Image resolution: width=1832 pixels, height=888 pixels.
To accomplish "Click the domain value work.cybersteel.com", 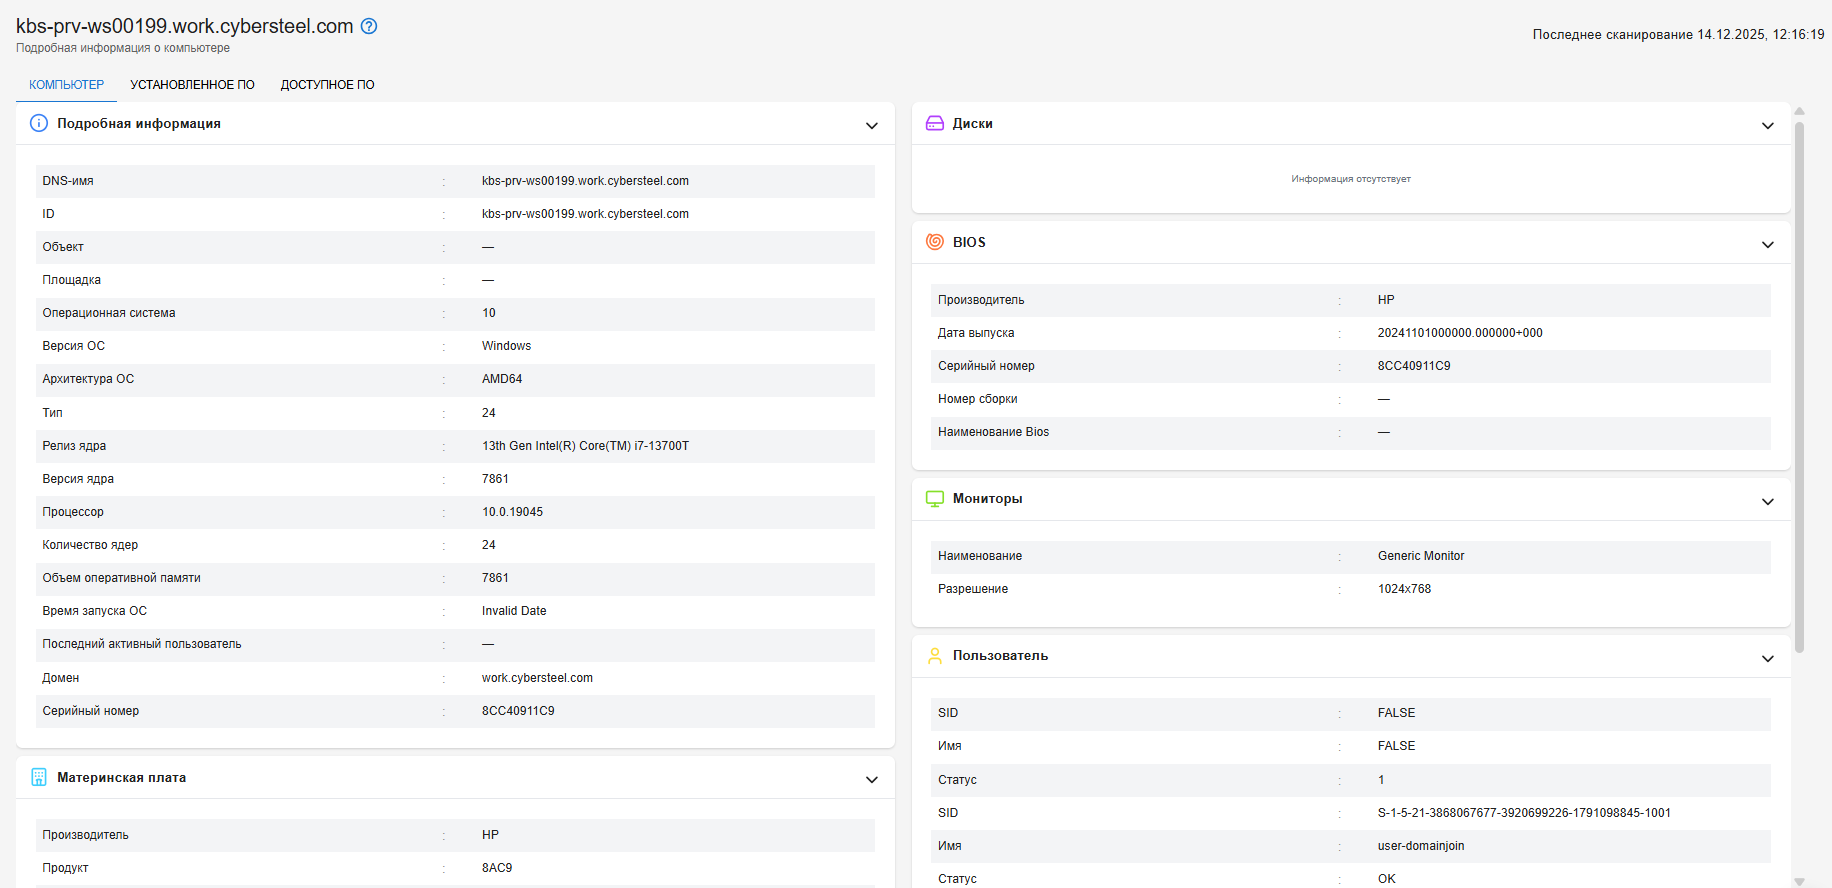I will click(537, 678).
